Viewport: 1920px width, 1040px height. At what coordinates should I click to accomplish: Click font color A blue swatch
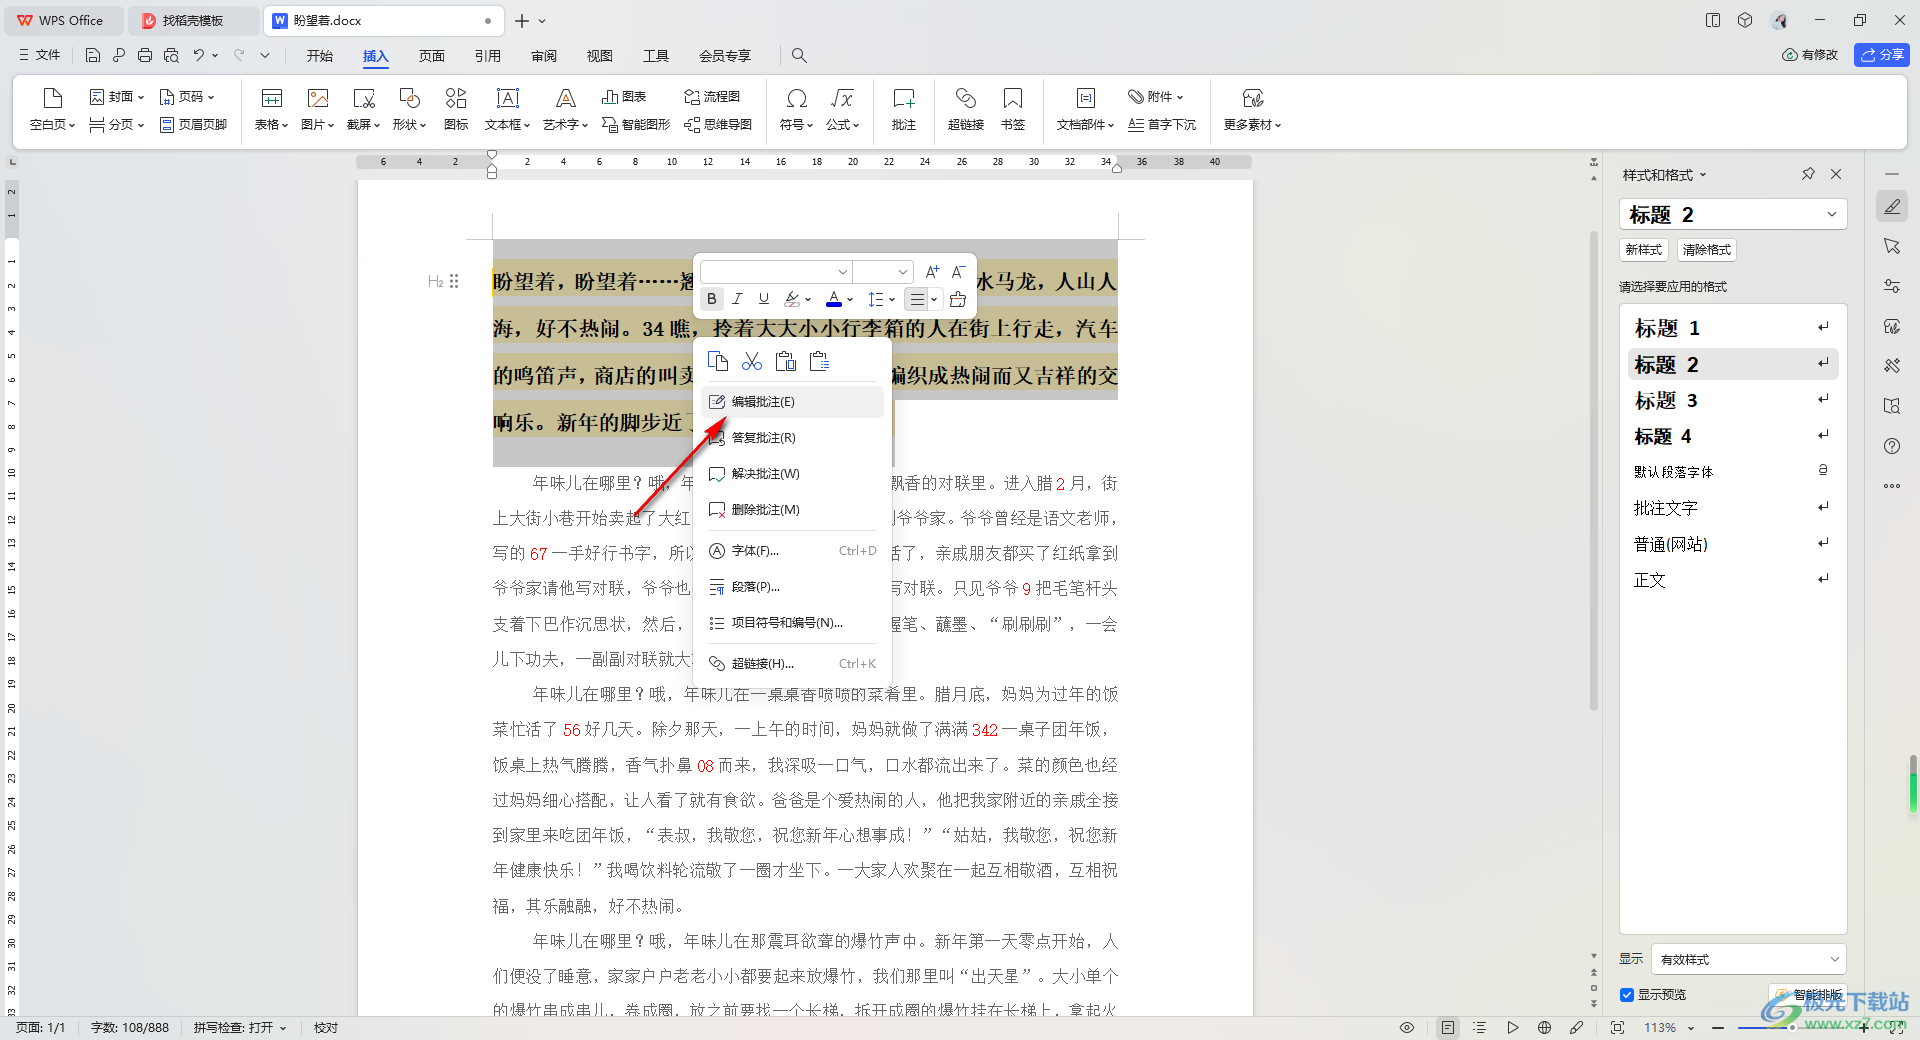coord(834,299)
